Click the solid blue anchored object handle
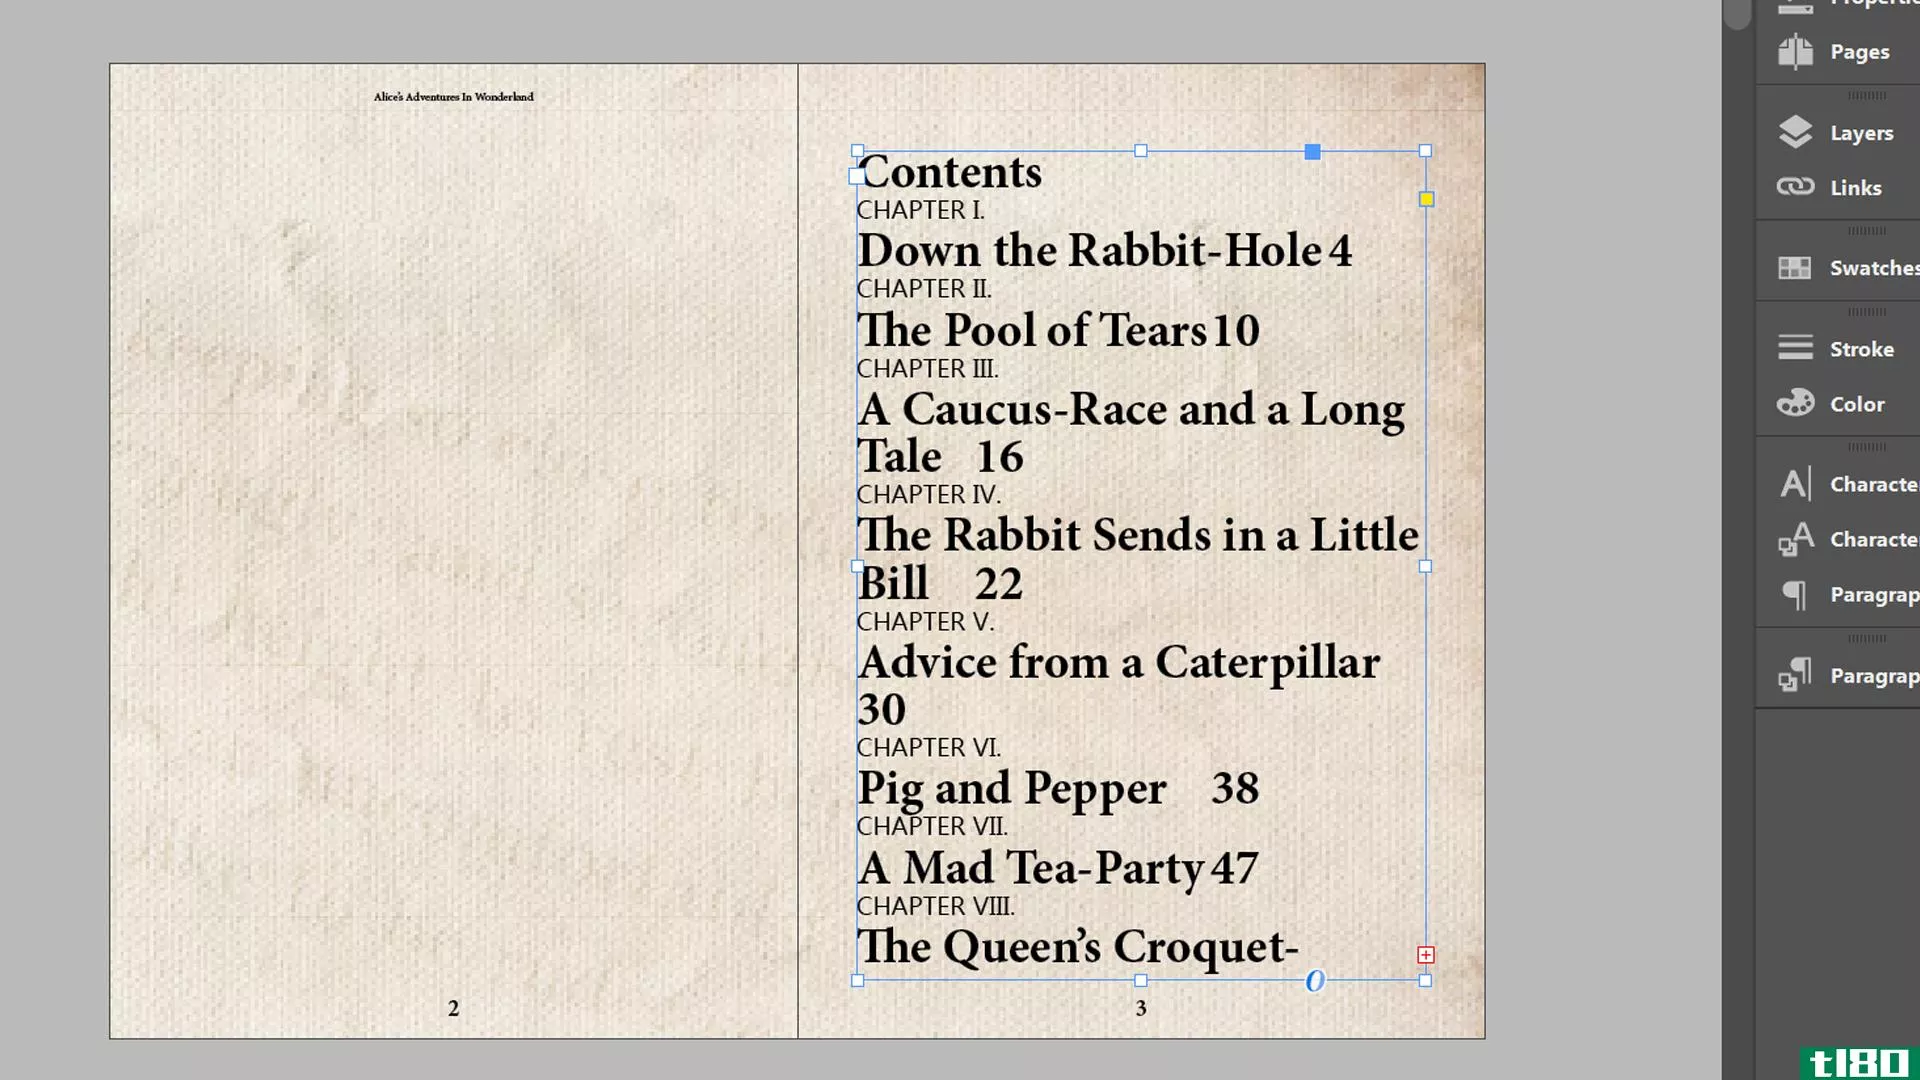Viewport: 1920px width, 1080px height. tap(1313, 152)
